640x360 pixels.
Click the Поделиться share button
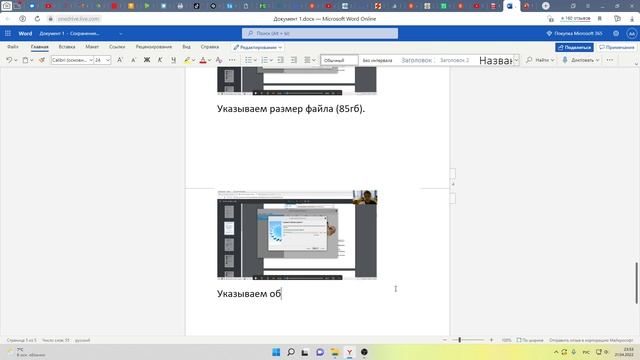click(574, 47)
